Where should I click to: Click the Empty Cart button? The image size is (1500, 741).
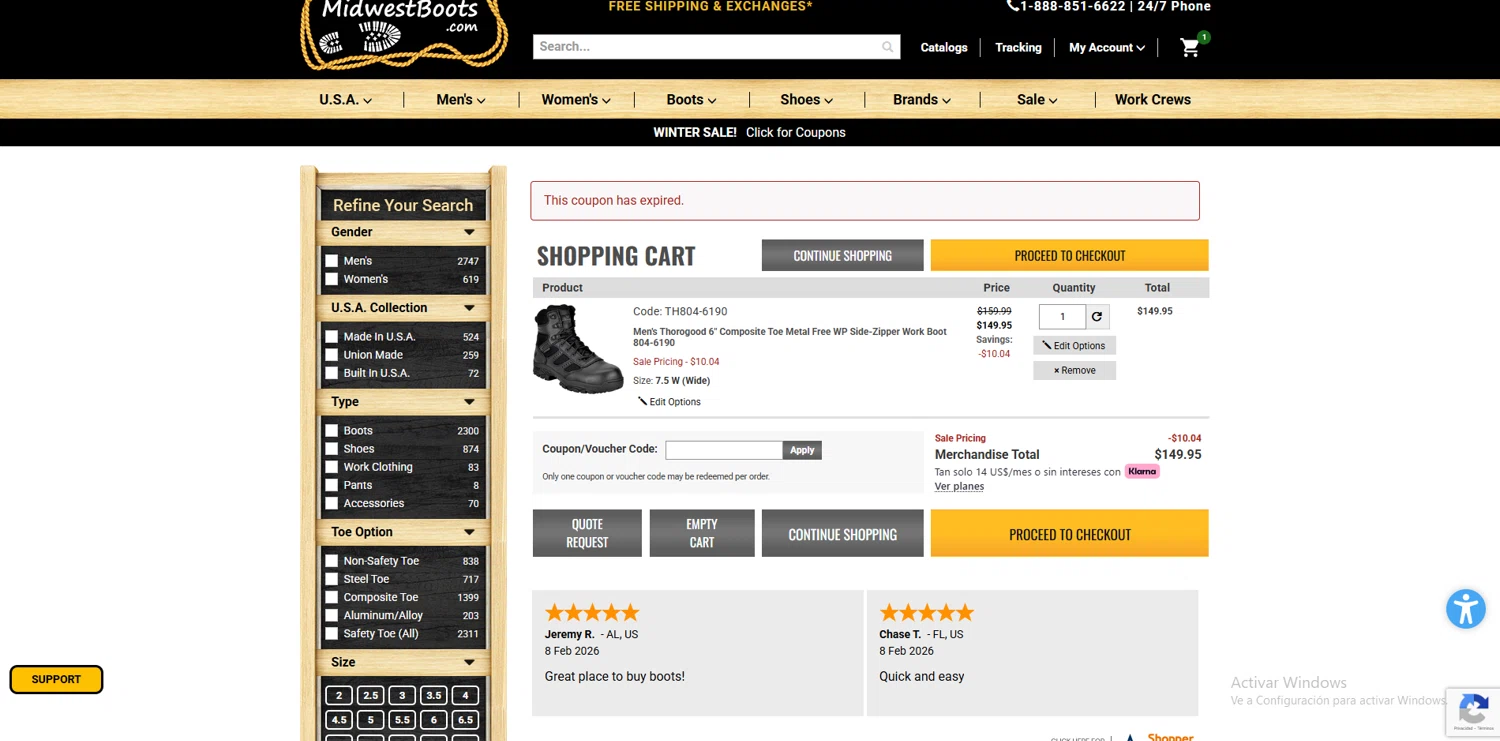point(702,533)
